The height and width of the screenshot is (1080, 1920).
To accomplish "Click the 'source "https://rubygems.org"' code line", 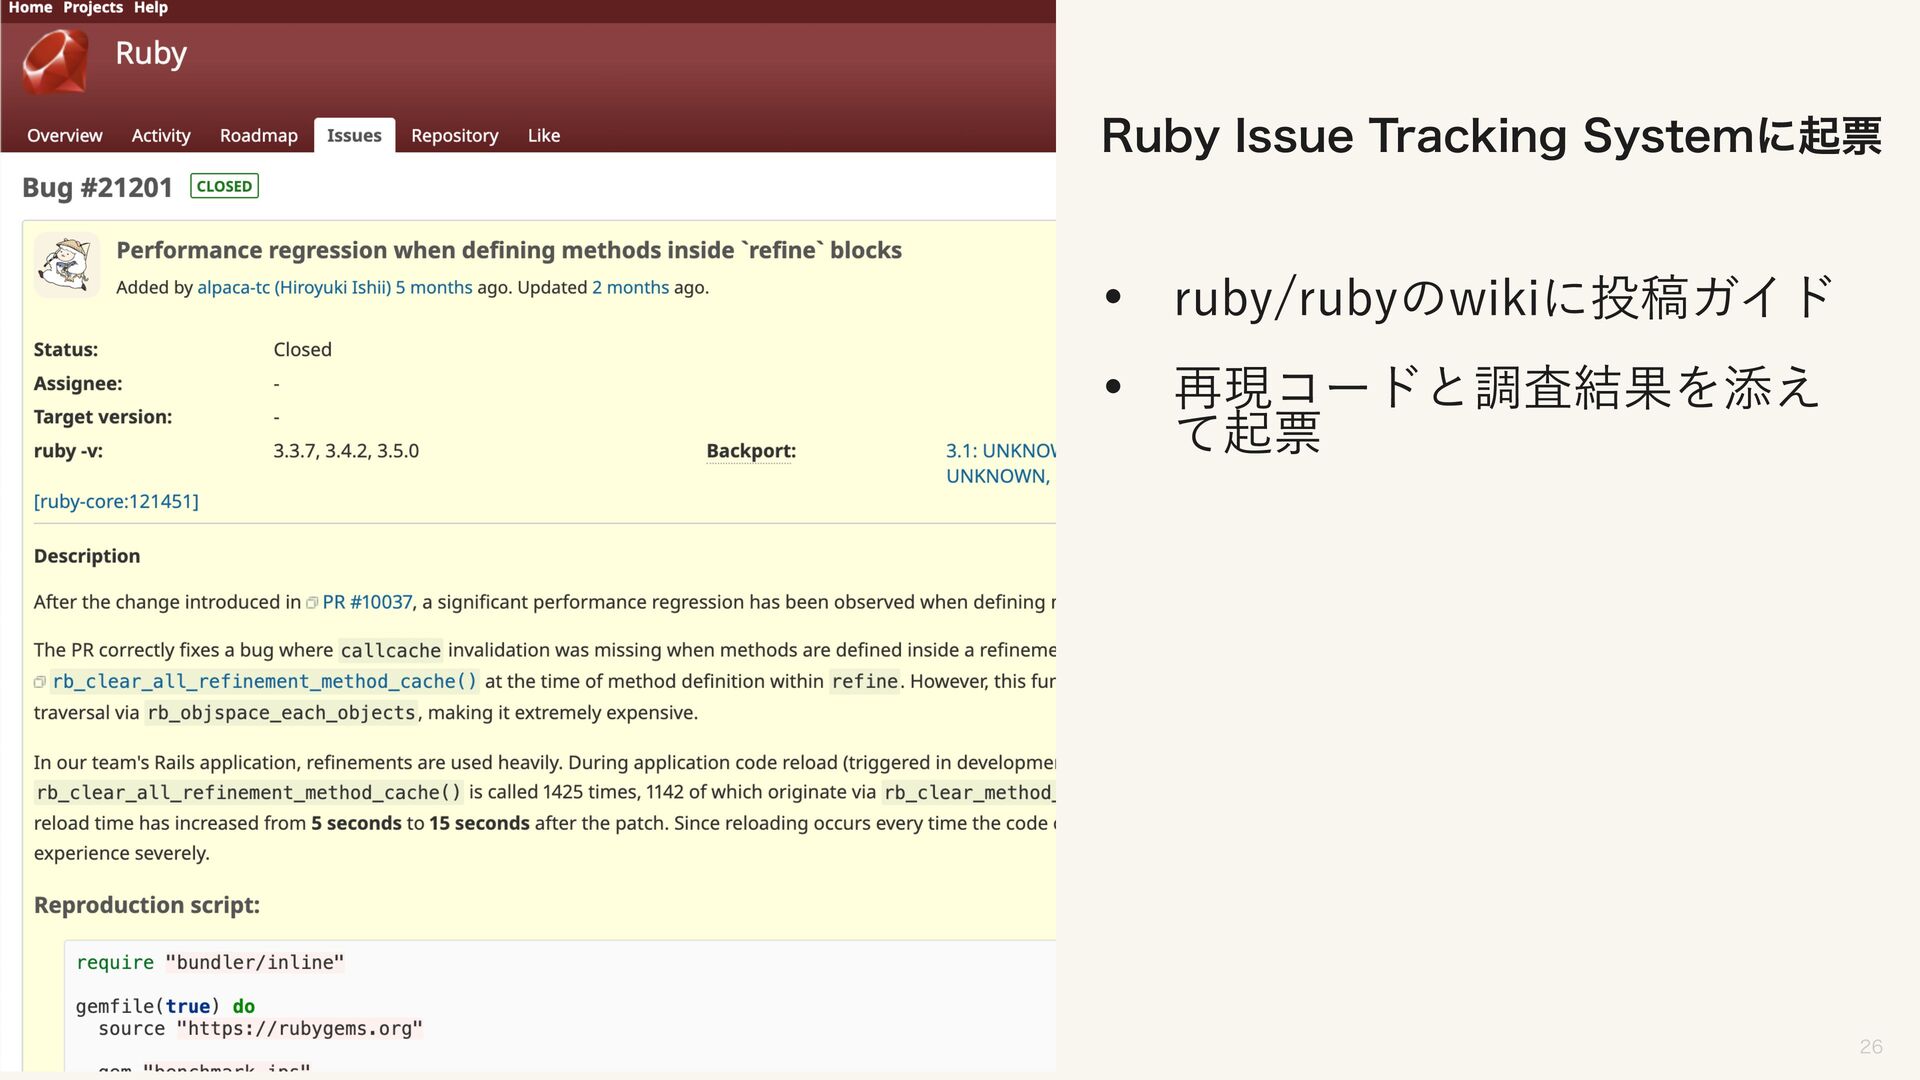I will (x=260, y=1028).
